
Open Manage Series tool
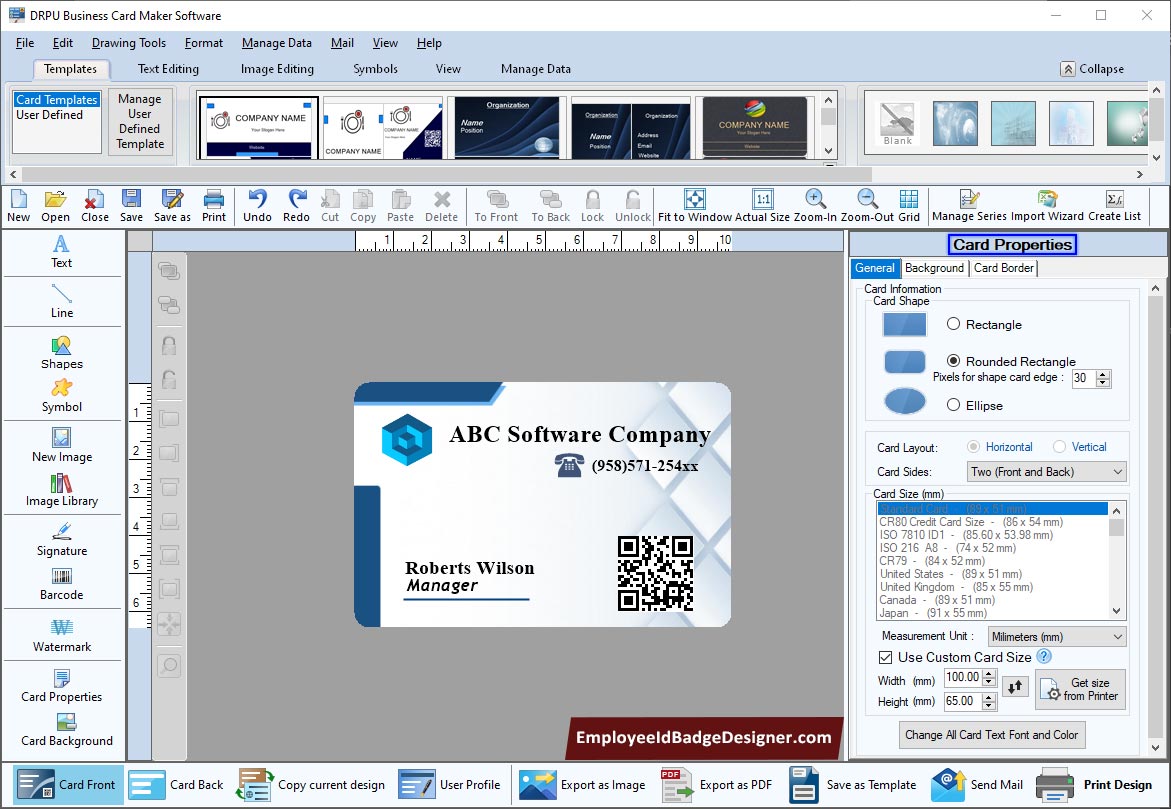[x=969, y=206]
